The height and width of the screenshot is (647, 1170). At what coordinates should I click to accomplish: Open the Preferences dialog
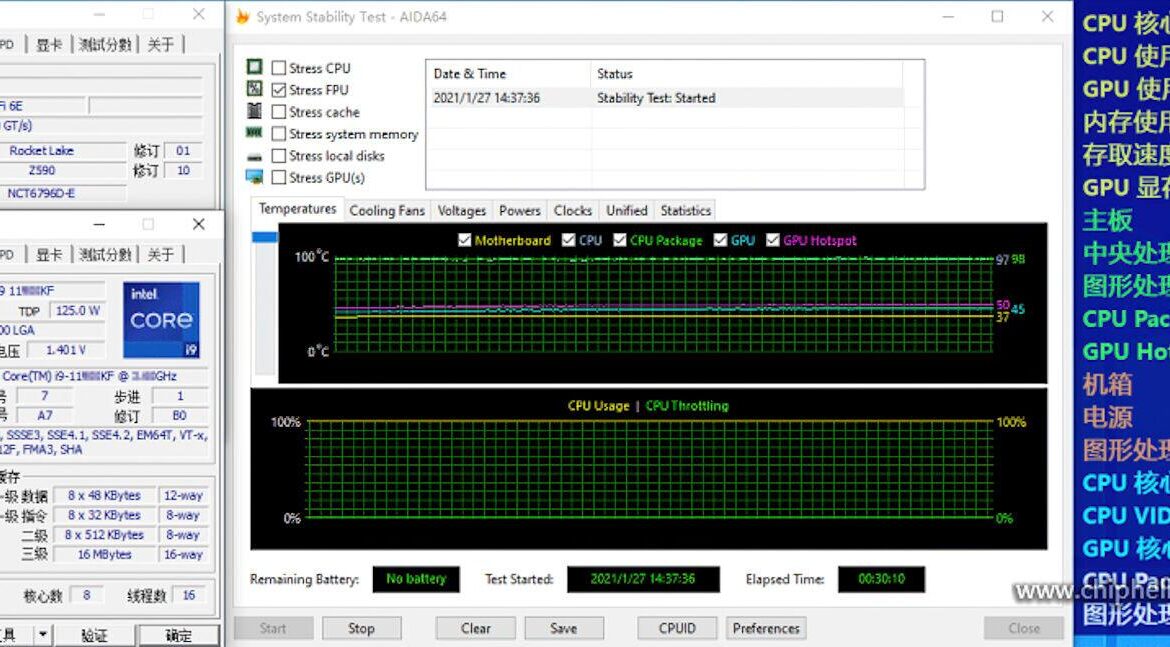[766, 628]
